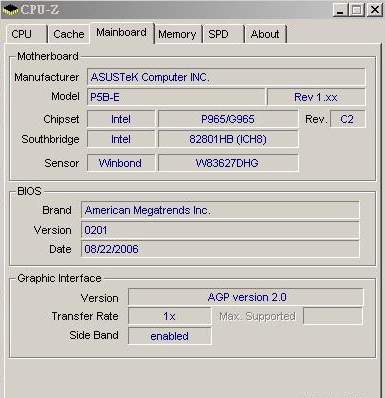
Task: Click the BIOS version 0201 field
Action: click(220, 230)
